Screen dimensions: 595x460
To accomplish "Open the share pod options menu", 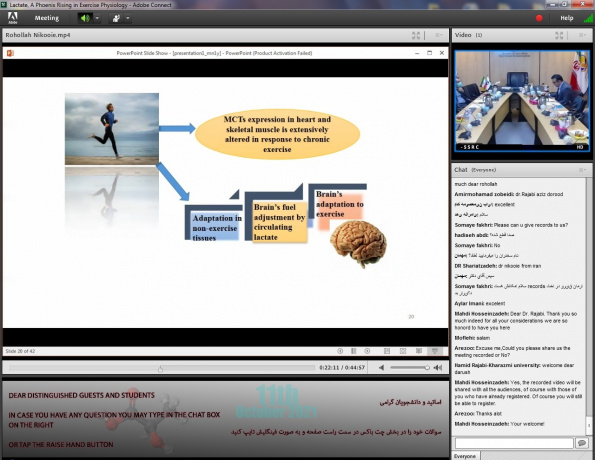I will click(x=439, y=35).
